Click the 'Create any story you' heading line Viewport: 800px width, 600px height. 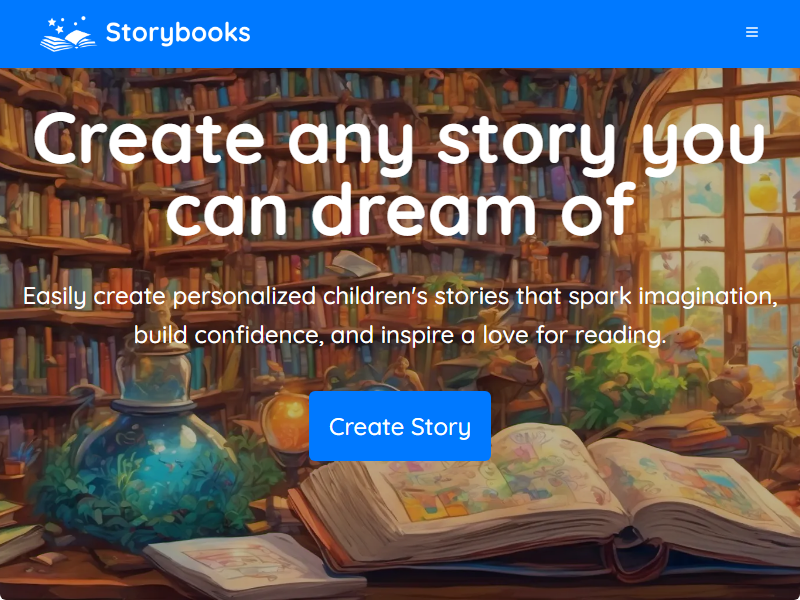pos(400,139)
